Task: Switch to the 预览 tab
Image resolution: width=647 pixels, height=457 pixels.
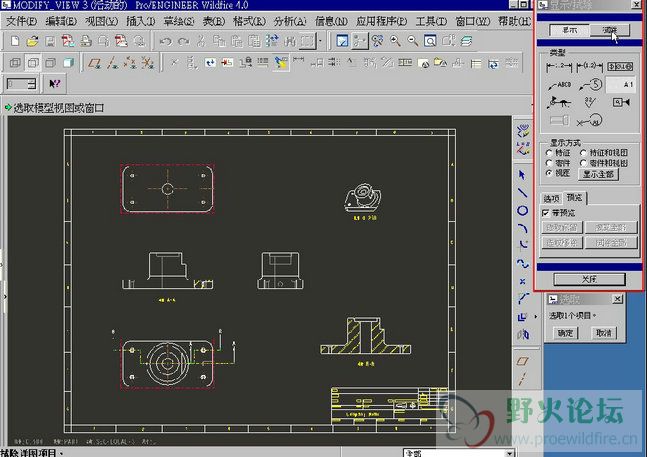Action: [574, 198]
